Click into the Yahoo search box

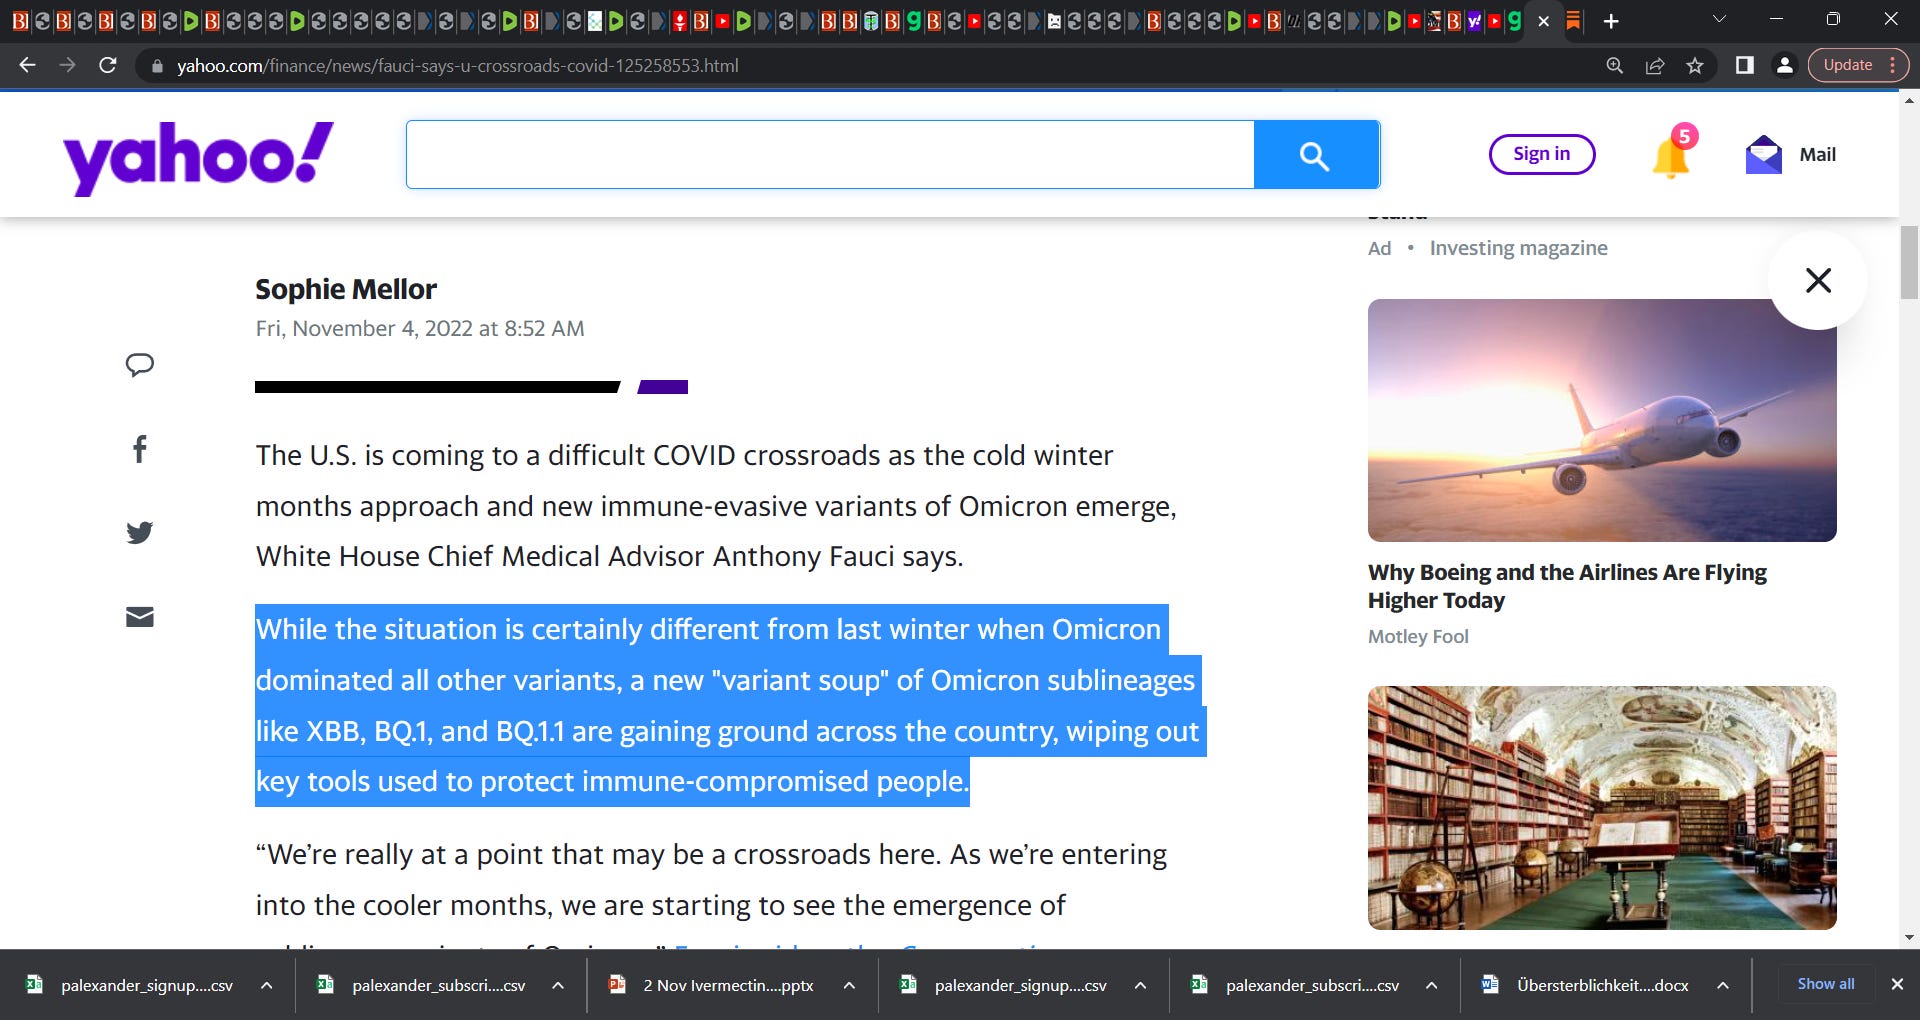(830, 155)
